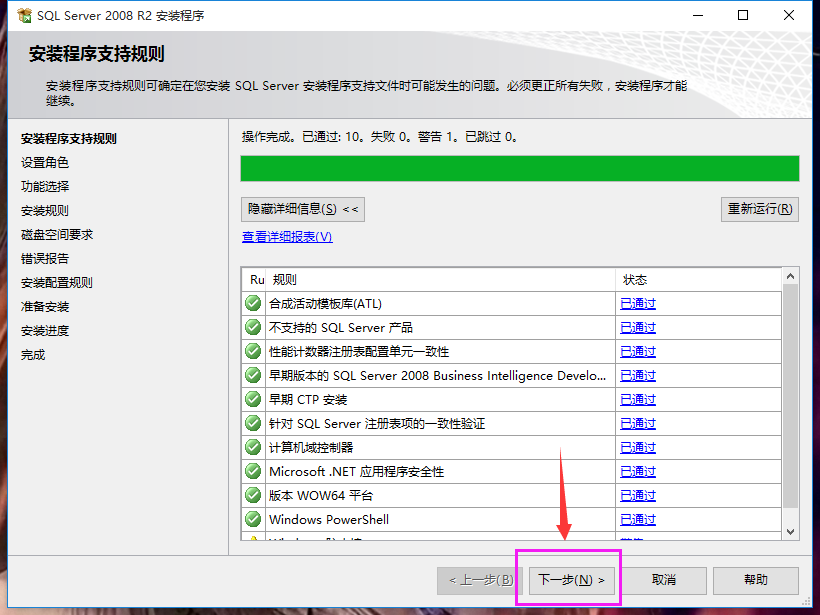The width and height of the screenshot is (820, 615).
Task: Click the SQL Server installer title bar icon
Action: 24,15
